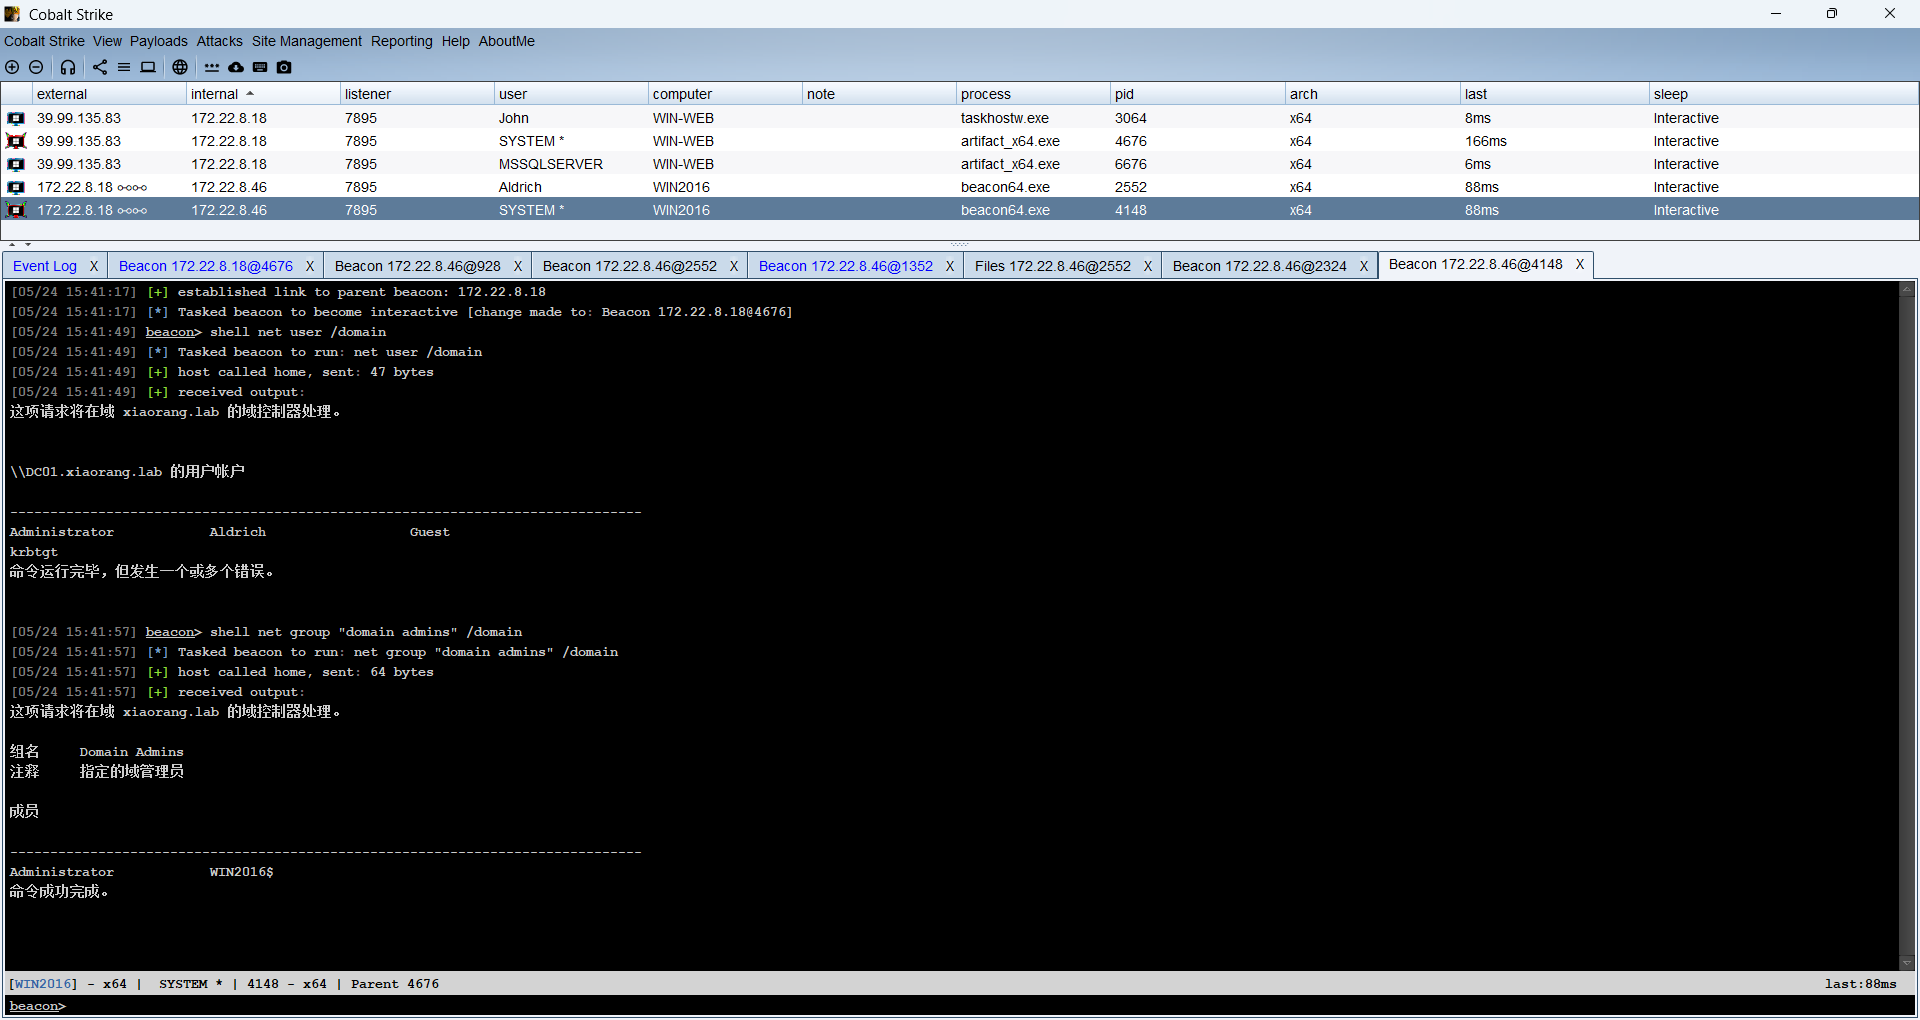Switch to session table view icon
This screenshot has height=1020, width=1920.
124,67
